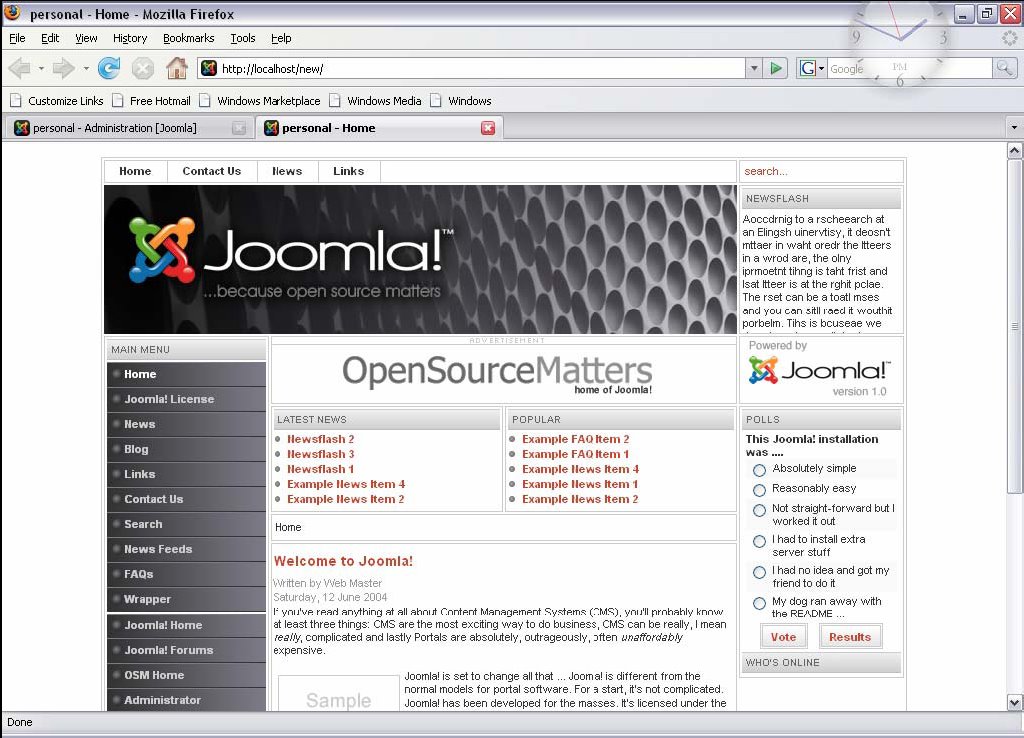Open the Google search engine dropdown
1024x738 pixels.
coord(821,68)
